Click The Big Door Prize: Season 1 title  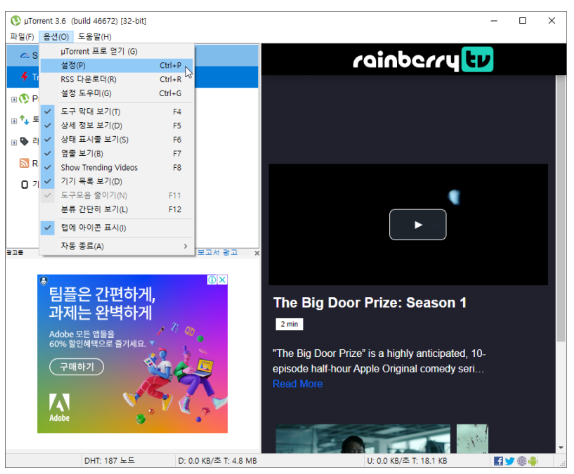[370, 303]
